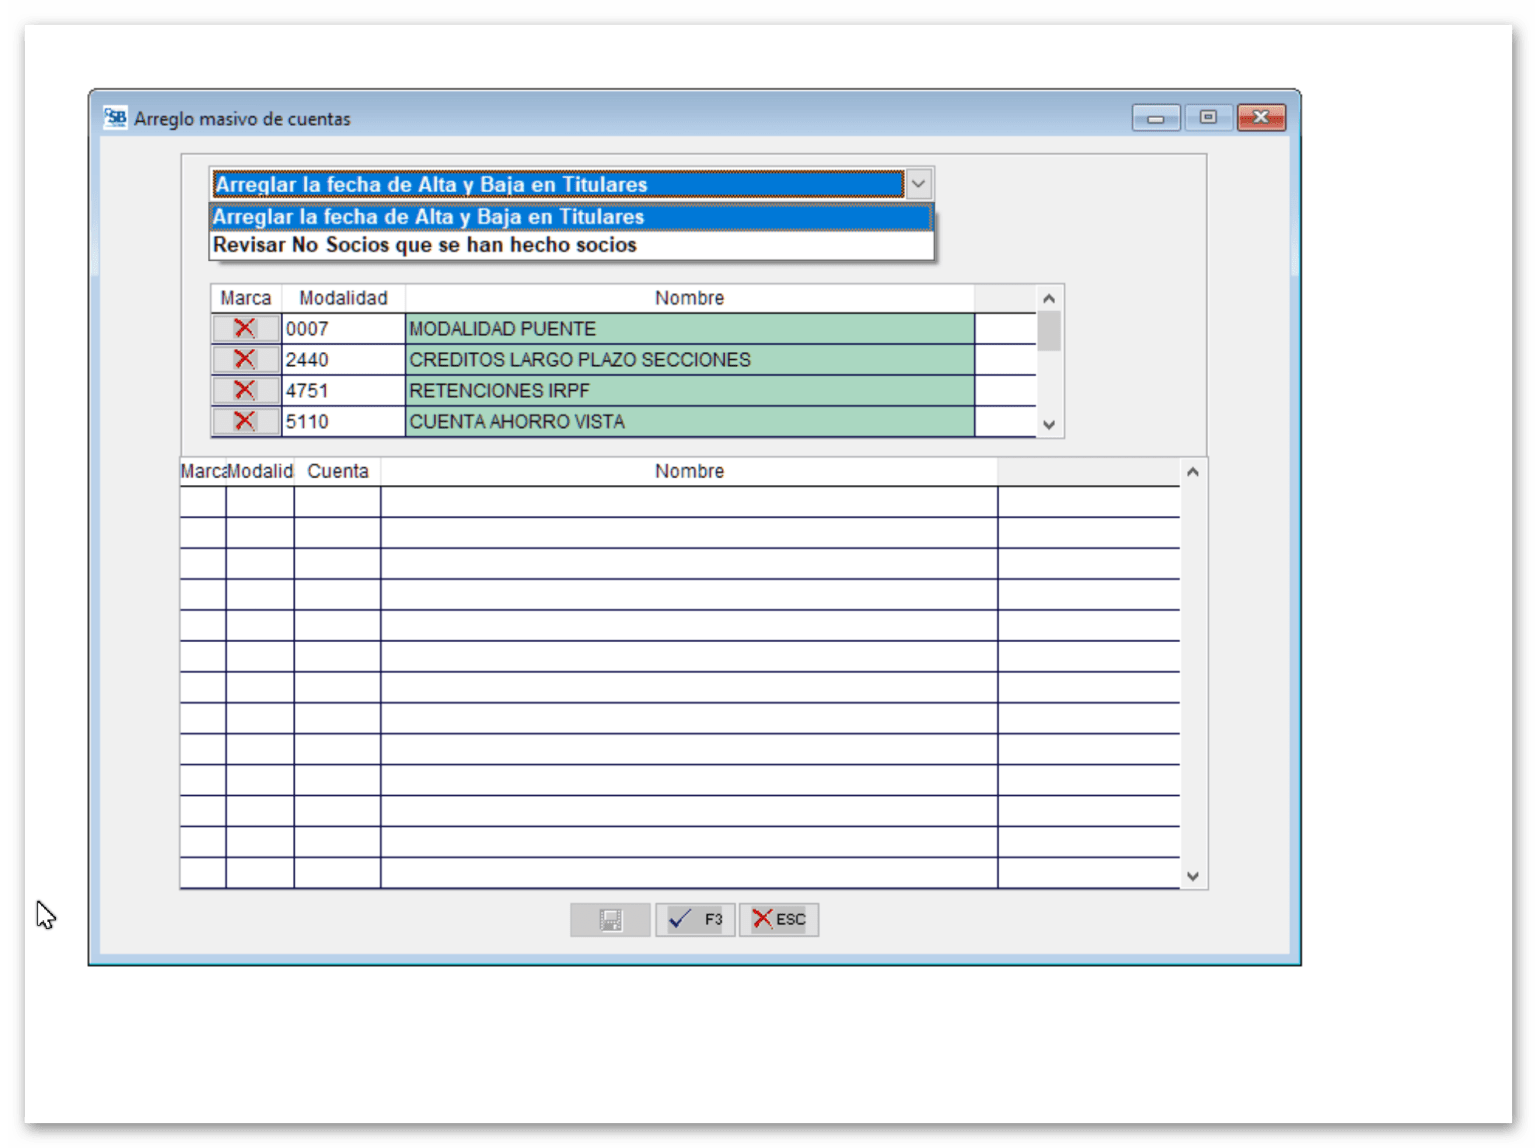The image size is (1536, 1148).
Task: Toggle the mark for CUENTA AHORRO VISTA
Action: [x=245, y=422]
